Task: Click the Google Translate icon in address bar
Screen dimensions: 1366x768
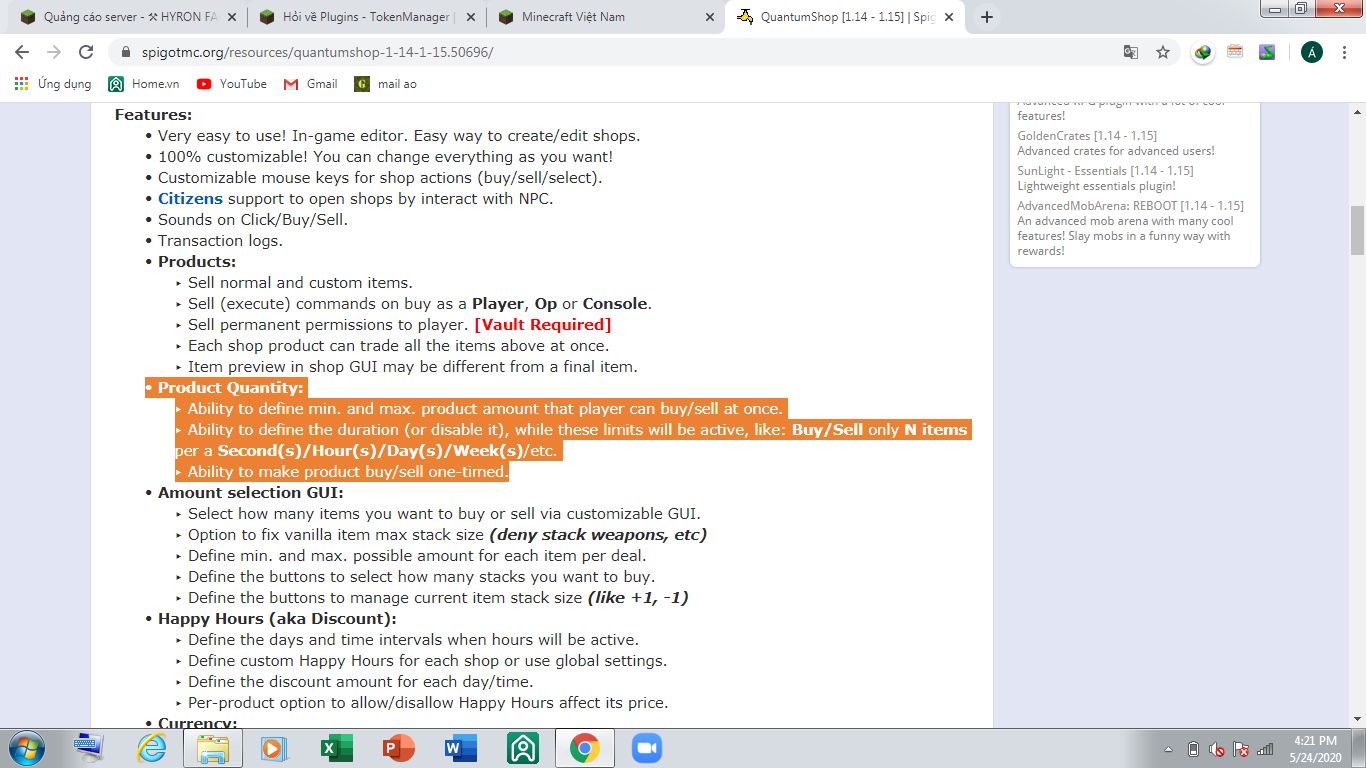Action: pyautogui.click(x=1131, y=52)
